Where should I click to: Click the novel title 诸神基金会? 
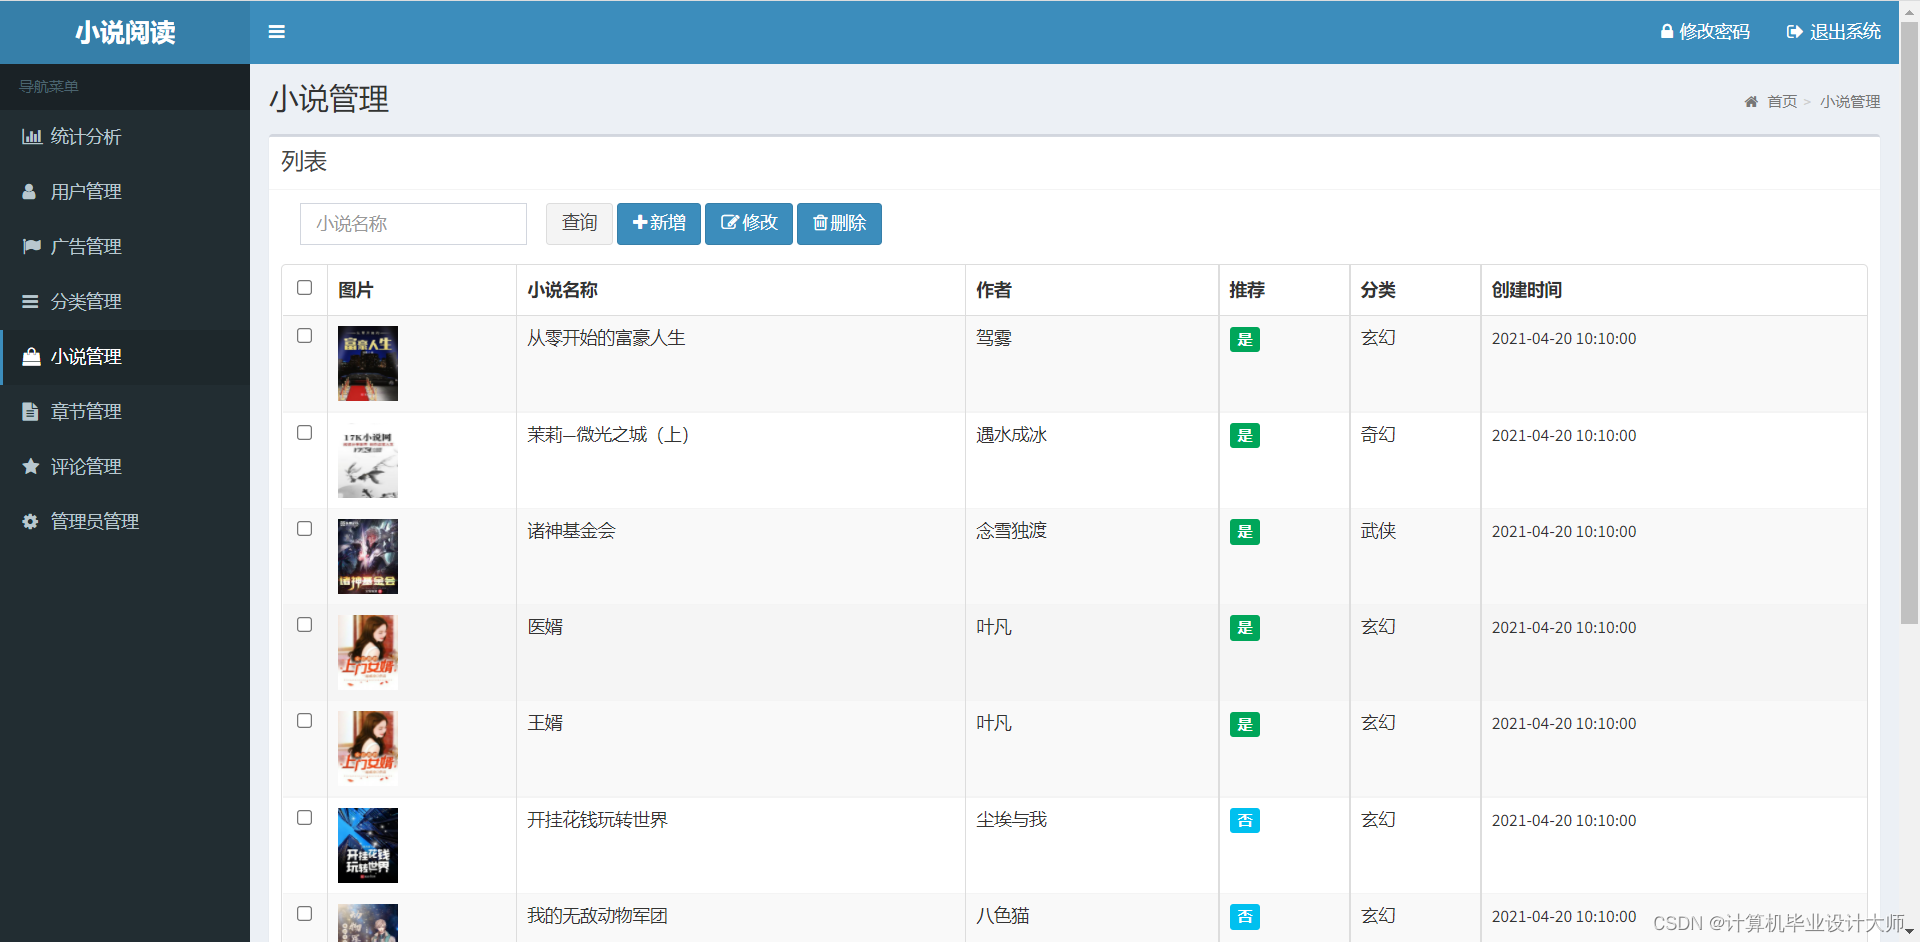tap(572, 532)
